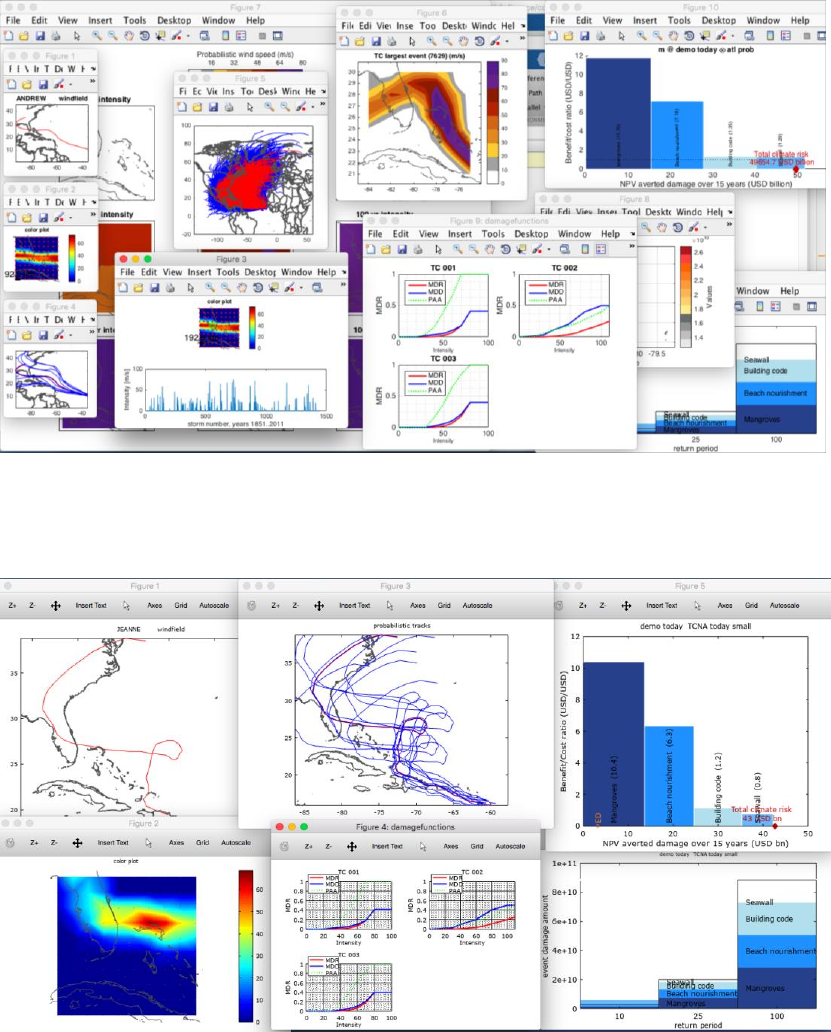Click pan cross-arrows icon in Octave Figure 3

pos(319,606)
